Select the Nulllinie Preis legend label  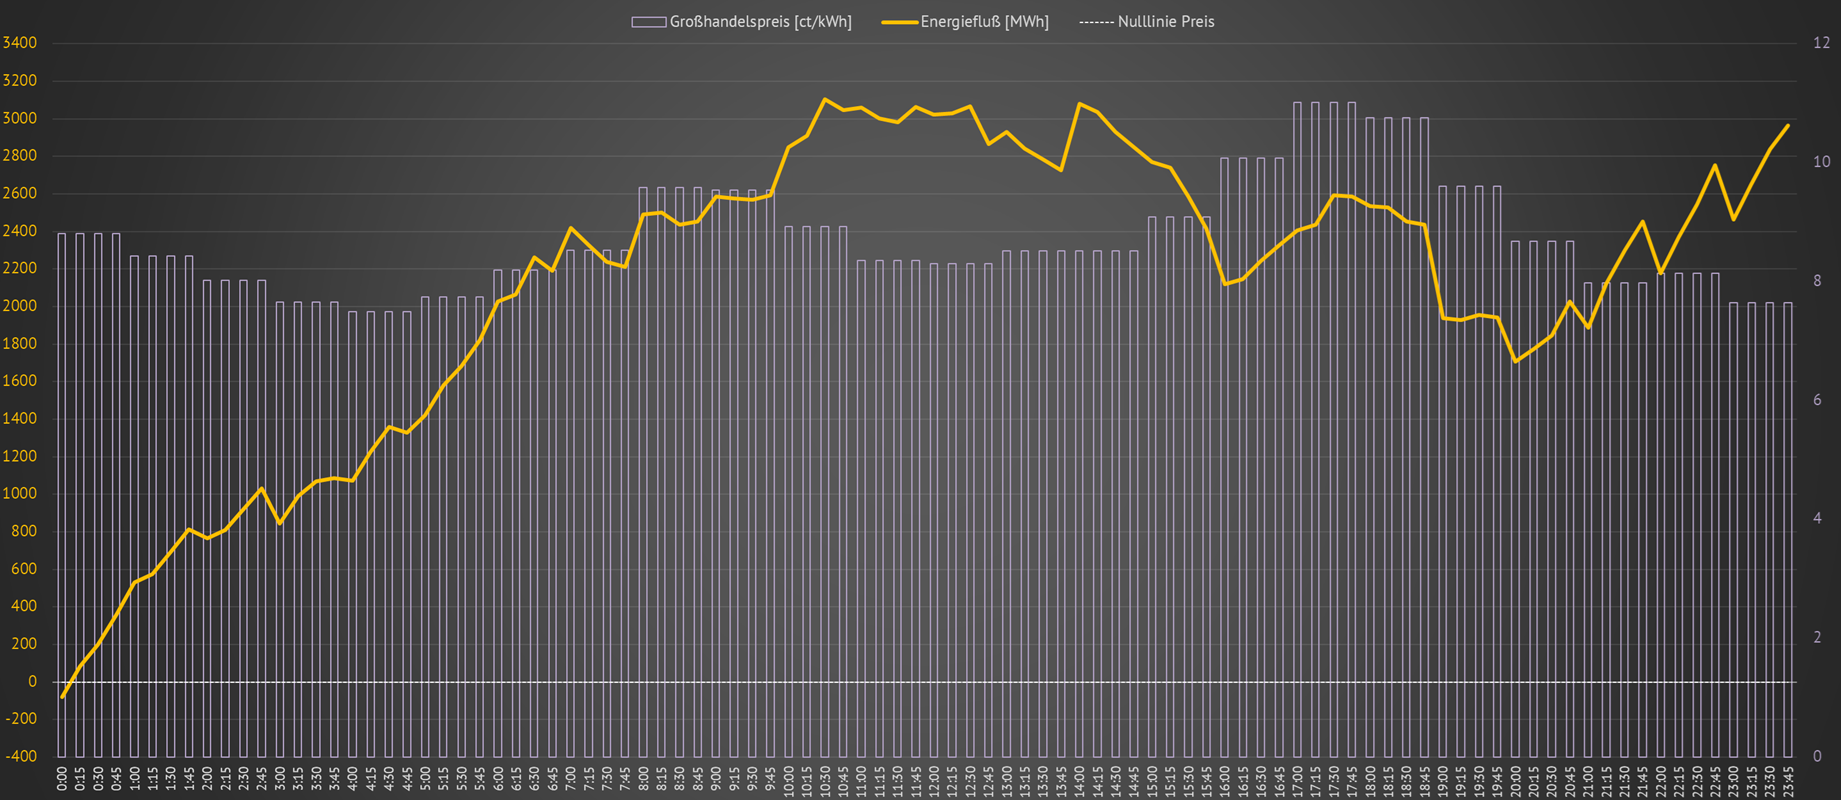(1166, 22)
